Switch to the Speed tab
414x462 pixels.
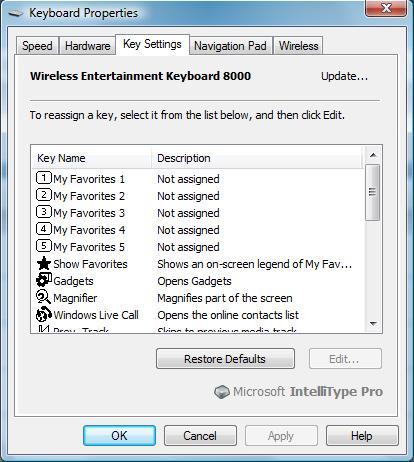click(x=37, y=46)
